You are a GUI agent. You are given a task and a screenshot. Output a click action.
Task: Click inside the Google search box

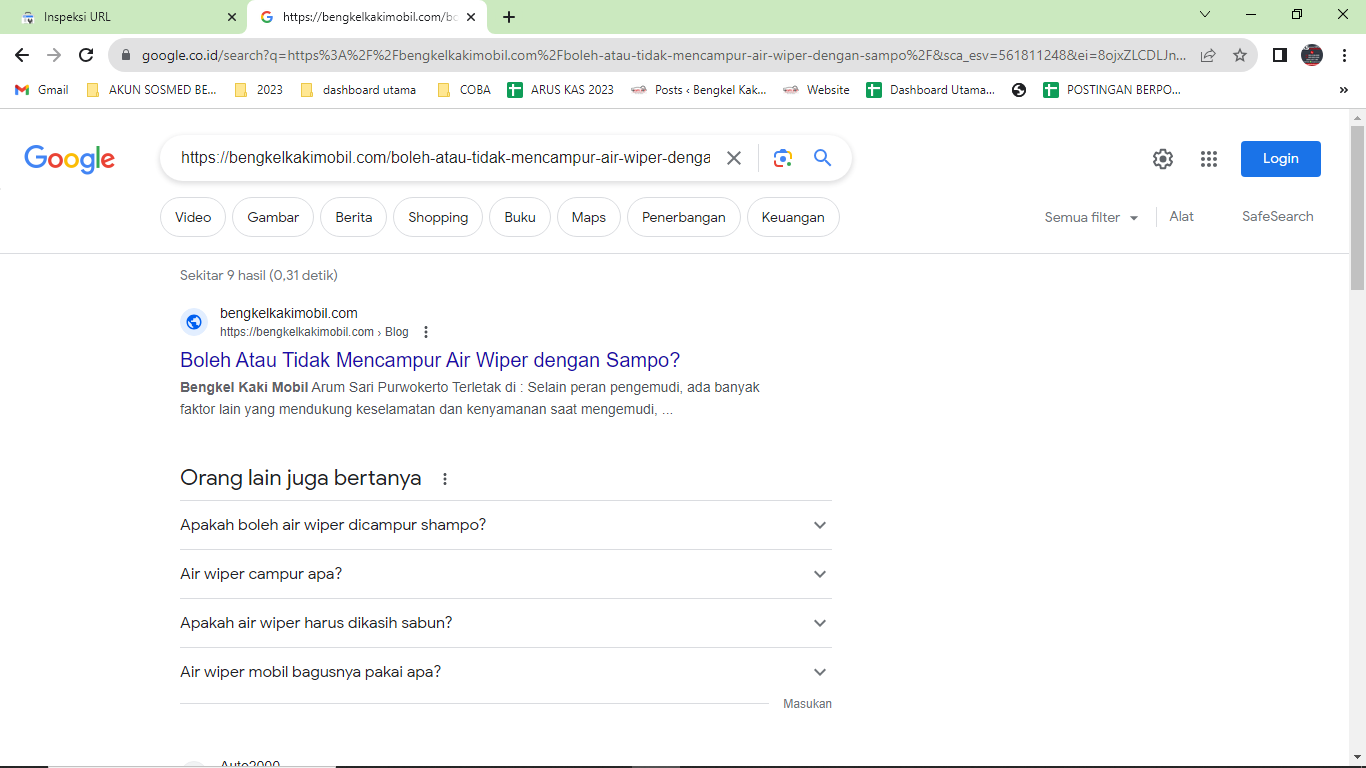(x=445, y=158)
